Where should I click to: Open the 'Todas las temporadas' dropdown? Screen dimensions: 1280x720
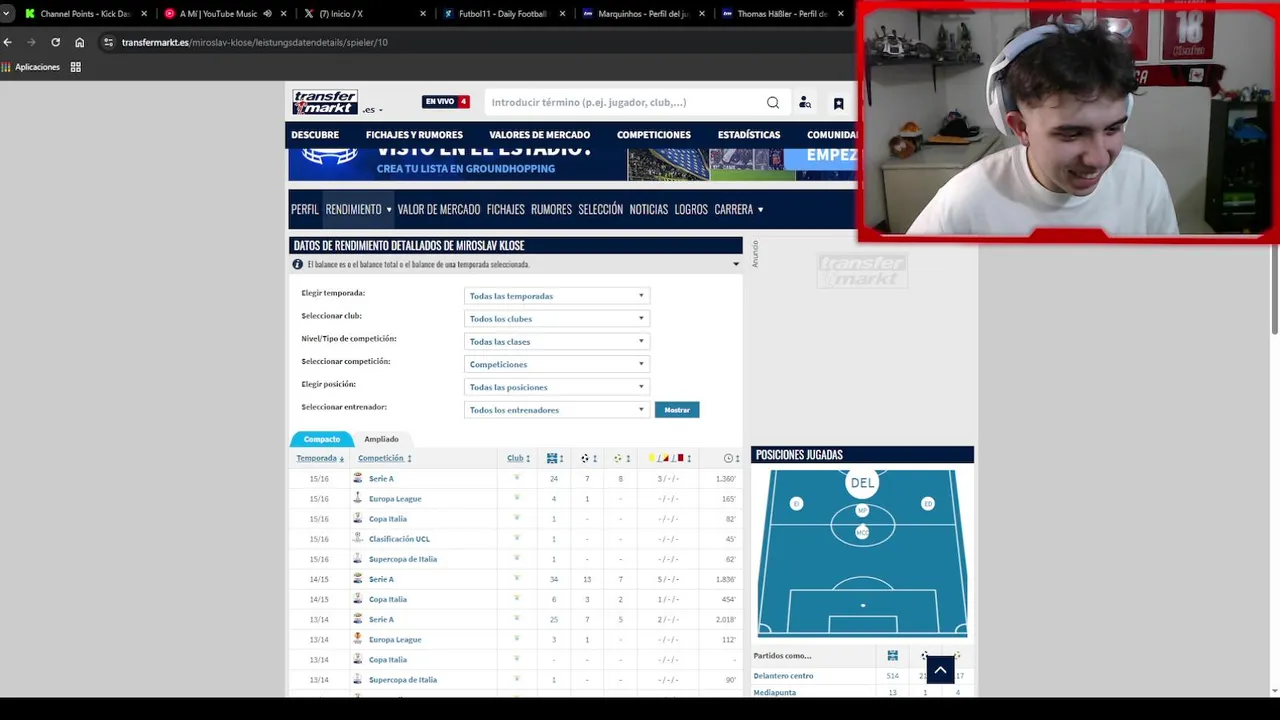[x=557, y=296]
